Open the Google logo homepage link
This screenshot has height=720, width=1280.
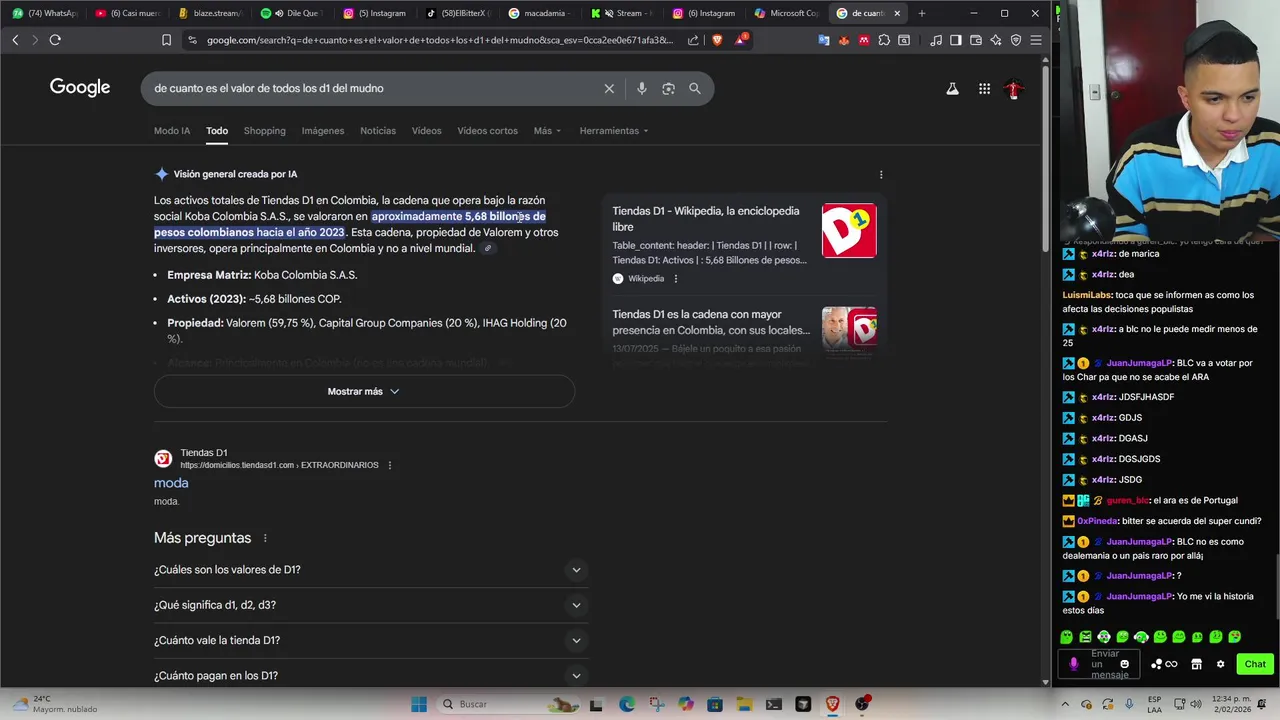pos(80,88)
